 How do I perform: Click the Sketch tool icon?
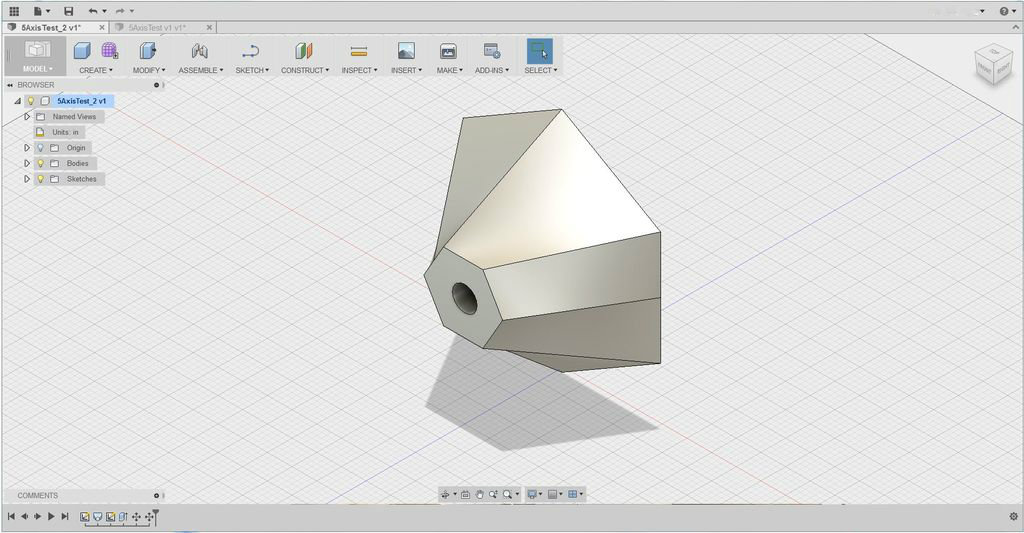pyautogui.click(x=250, y=51)
